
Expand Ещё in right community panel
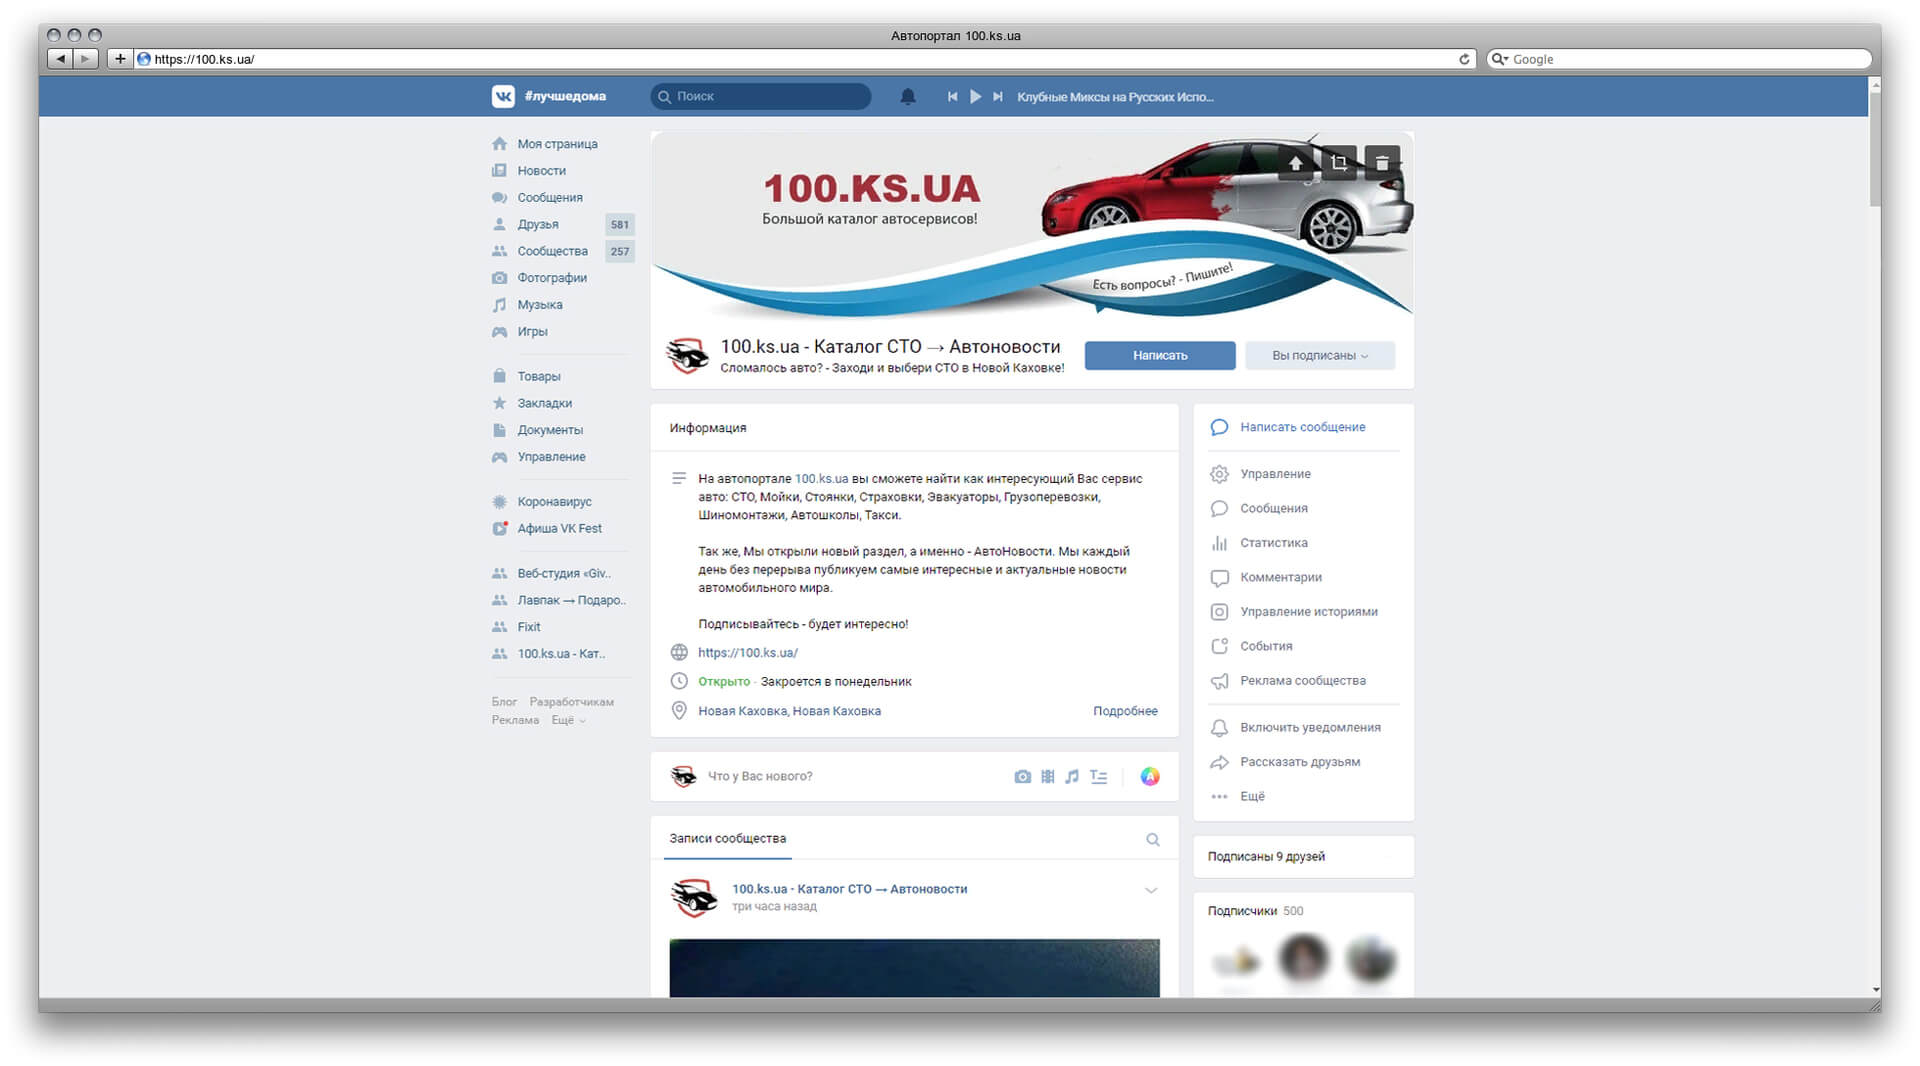(x=1252, y=797)
